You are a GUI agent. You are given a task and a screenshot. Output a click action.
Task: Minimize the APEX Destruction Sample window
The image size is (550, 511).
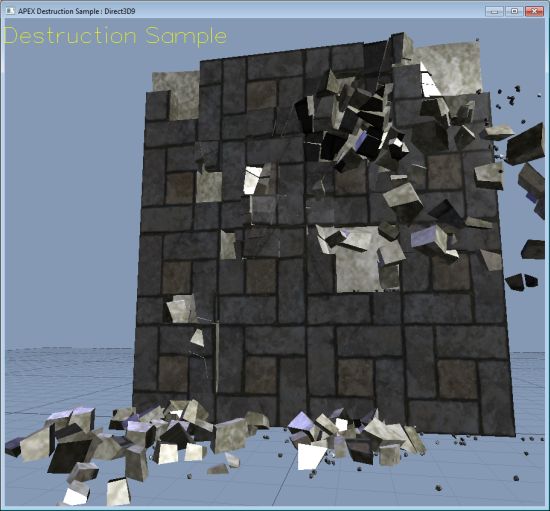pyautogui.click(x=495, y=11)
